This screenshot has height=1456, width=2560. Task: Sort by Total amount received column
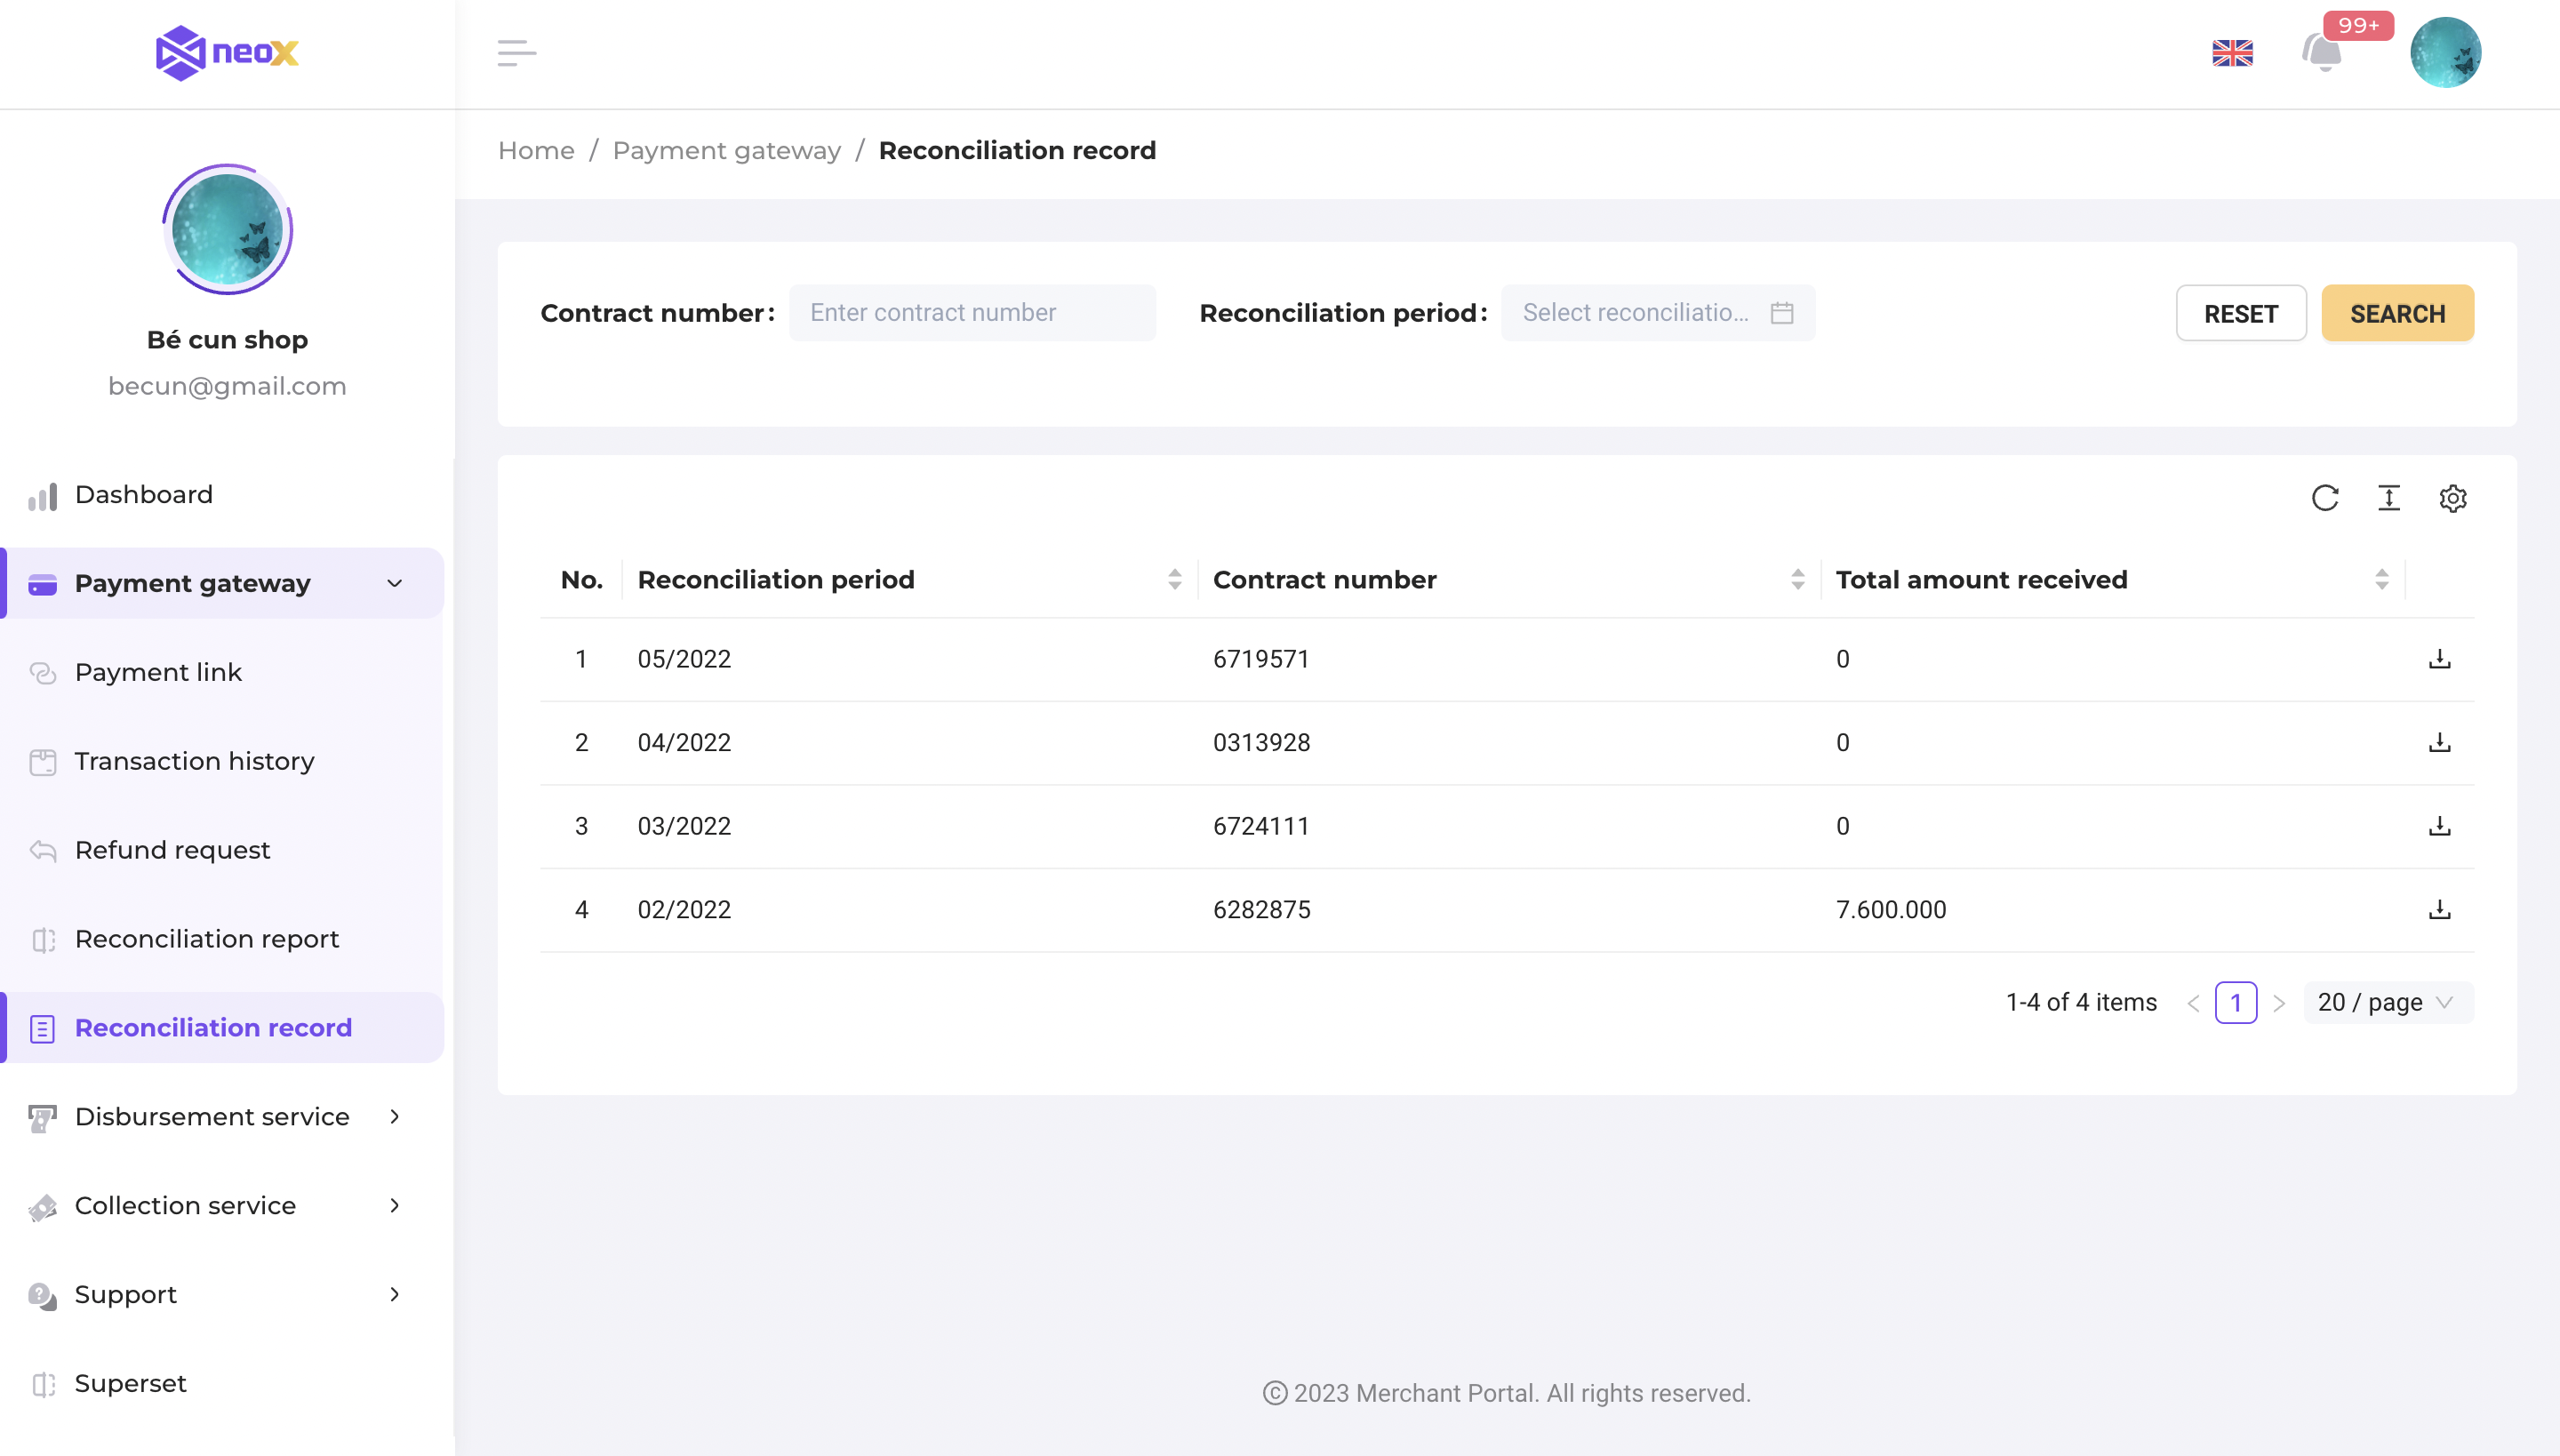click(x=2381, y=580)
